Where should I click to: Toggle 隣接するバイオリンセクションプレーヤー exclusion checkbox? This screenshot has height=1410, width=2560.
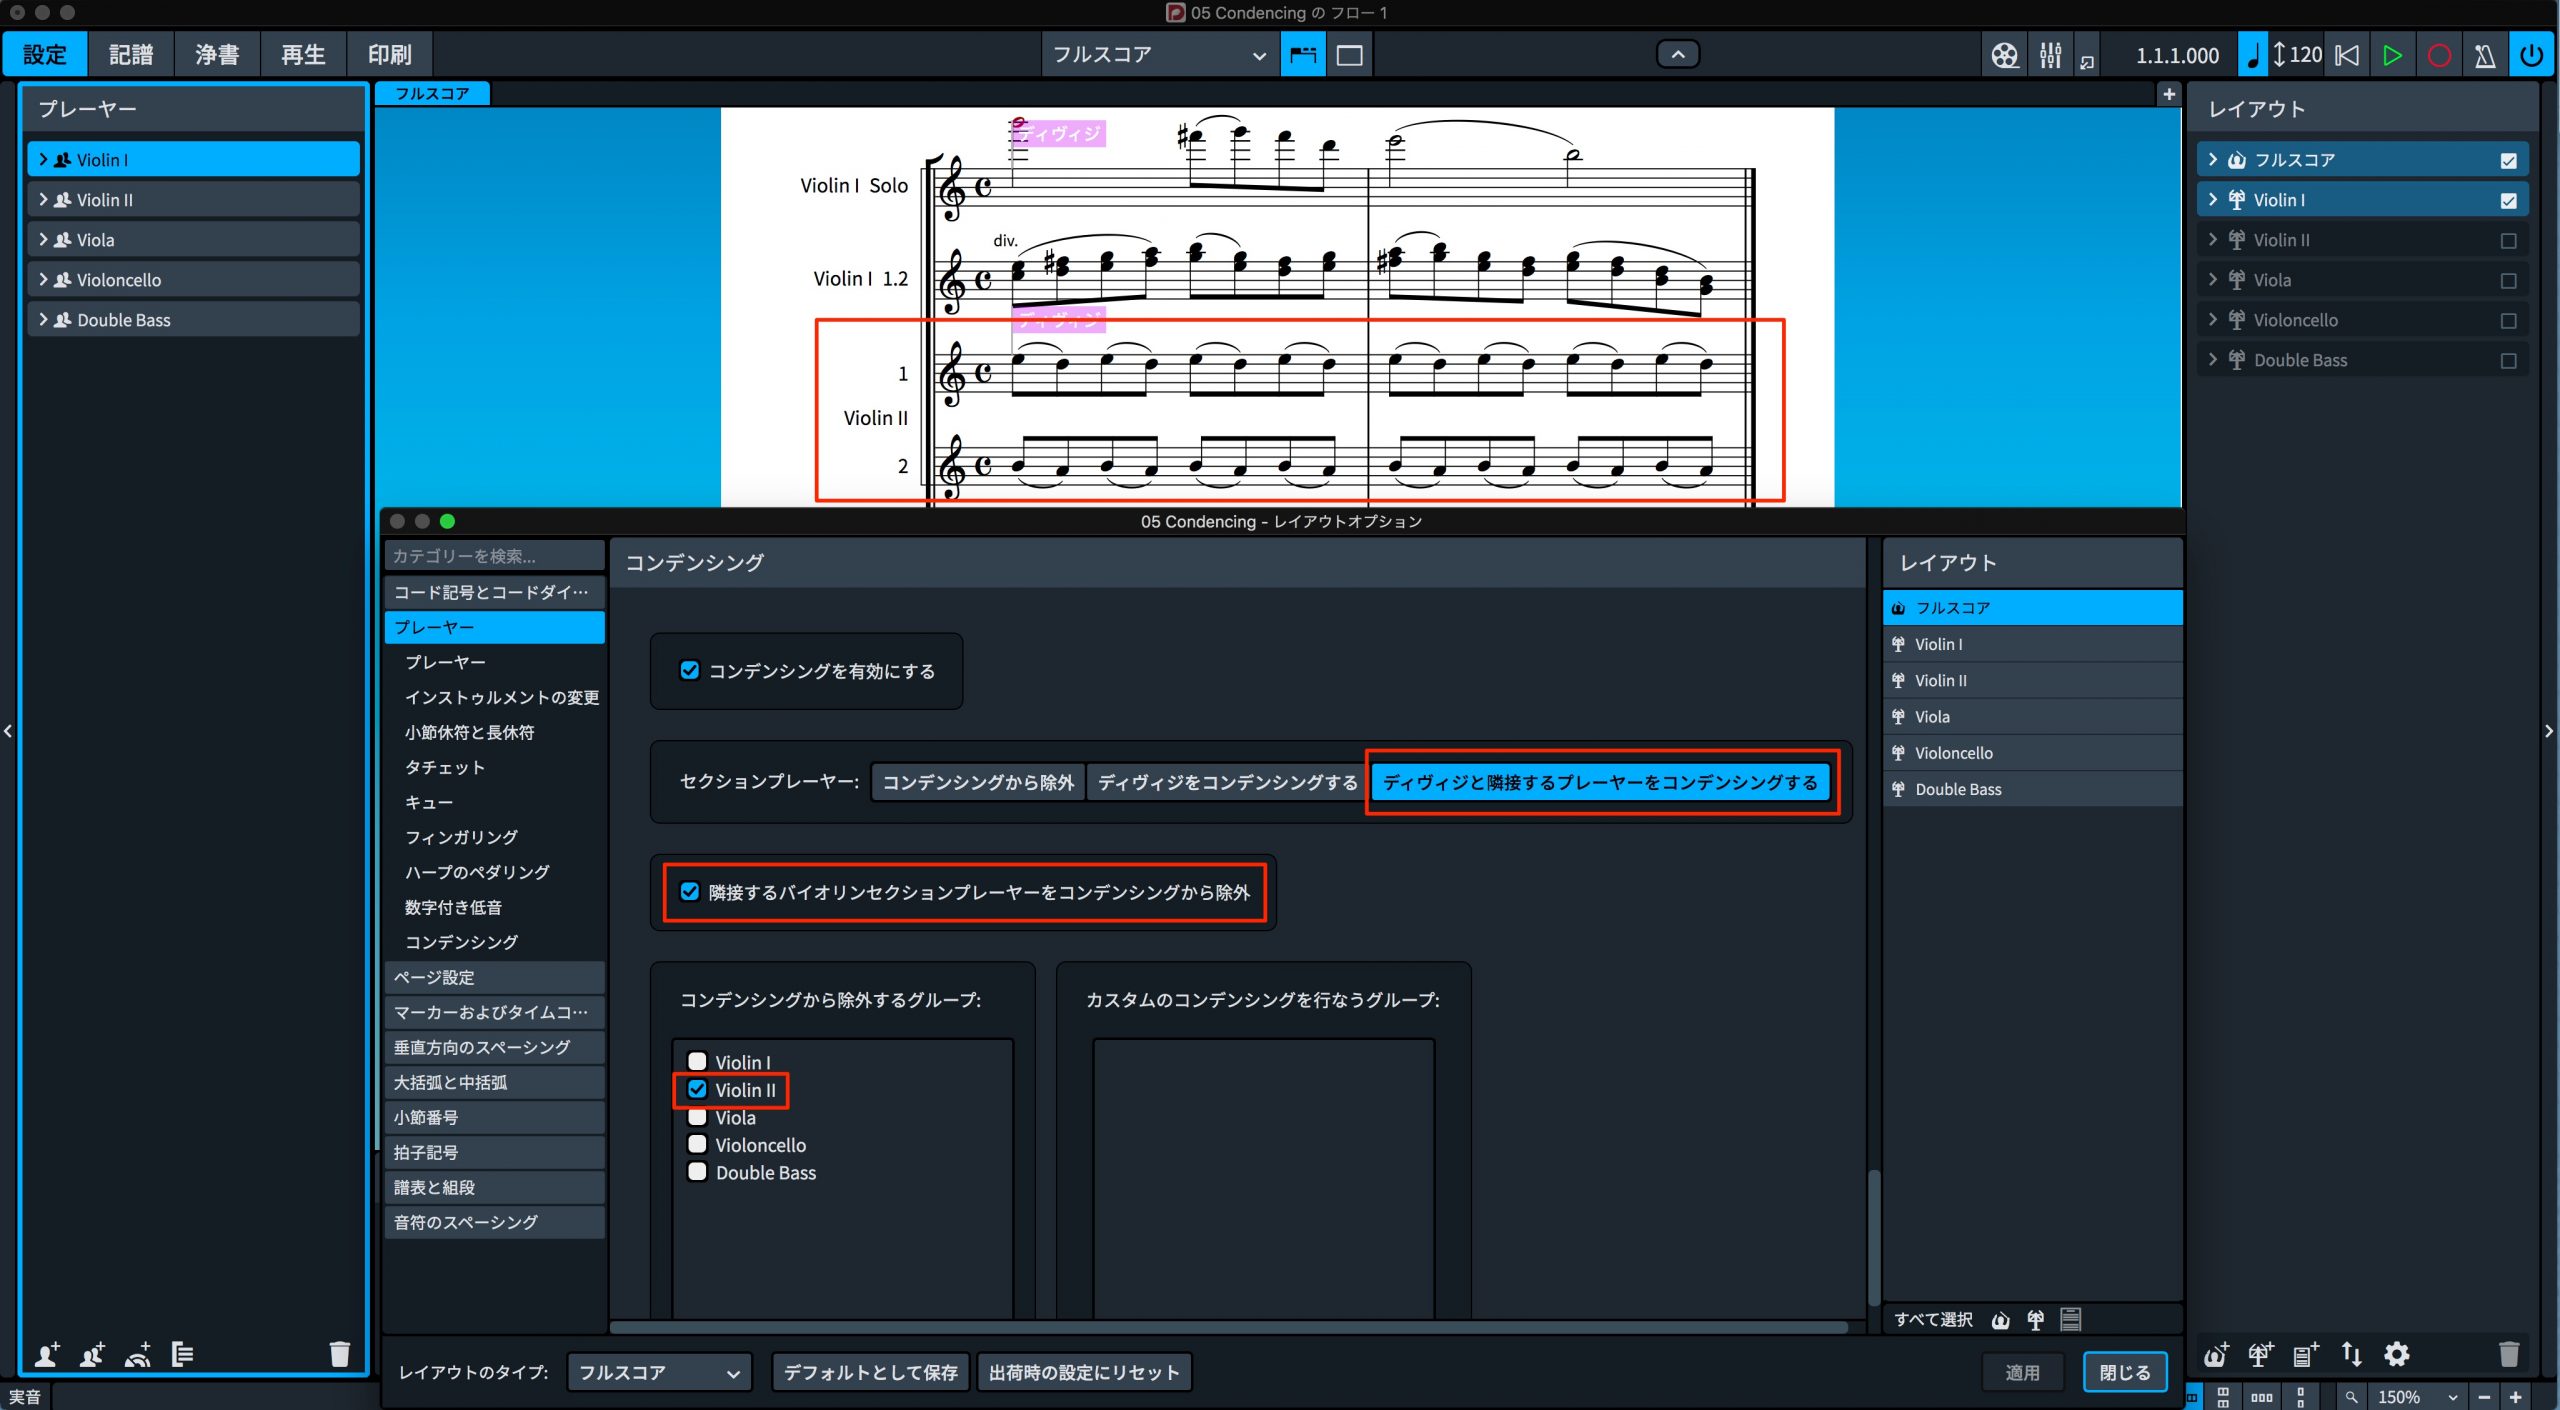(690, 891)
